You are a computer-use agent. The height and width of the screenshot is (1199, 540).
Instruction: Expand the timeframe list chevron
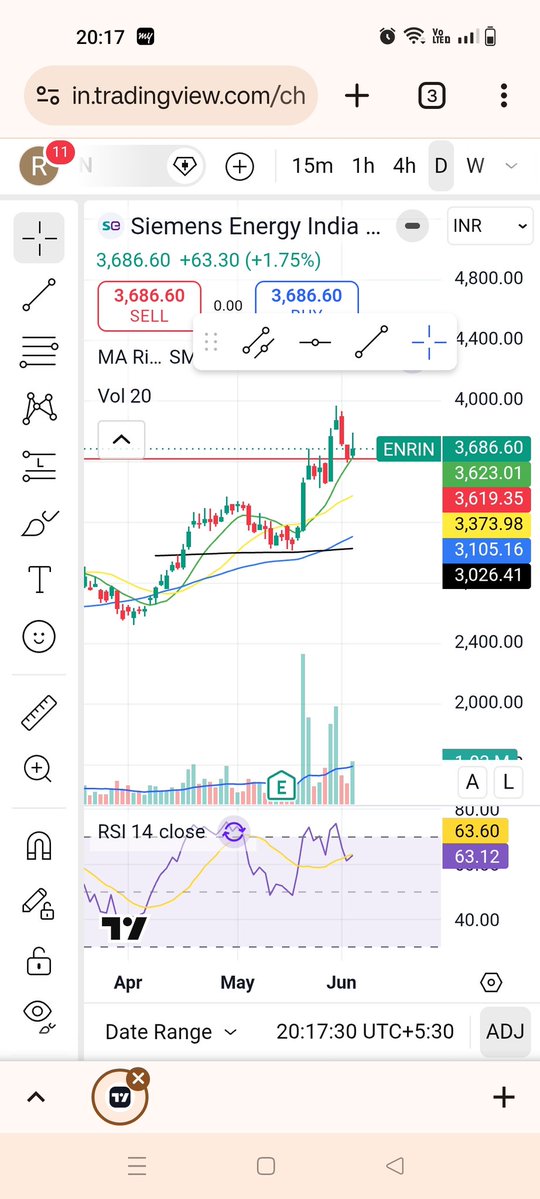(x=512, y=166)
